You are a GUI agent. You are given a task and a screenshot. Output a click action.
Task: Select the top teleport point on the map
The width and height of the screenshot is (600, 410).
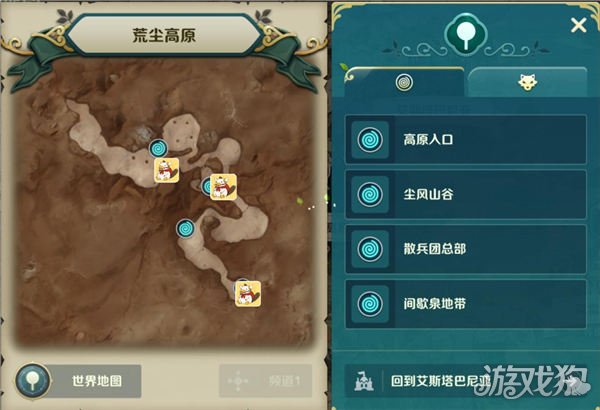[x=158, y=148]
